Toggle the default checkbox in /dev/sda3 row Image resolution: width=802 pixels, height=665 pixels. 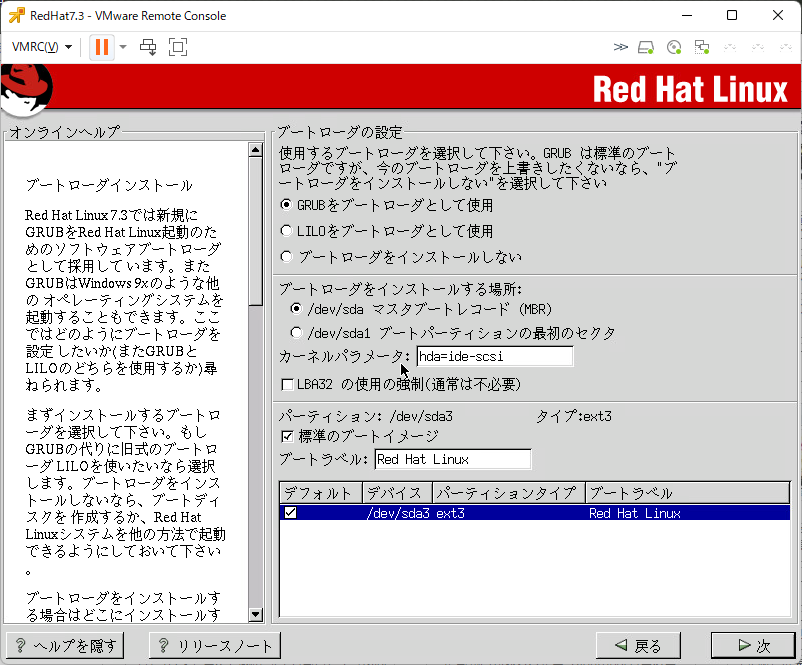(290, 513)
